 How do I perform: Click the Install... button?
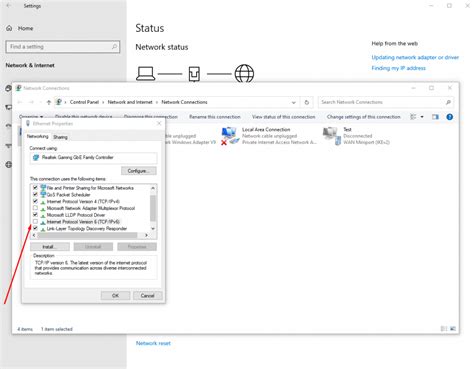(50, 247)
